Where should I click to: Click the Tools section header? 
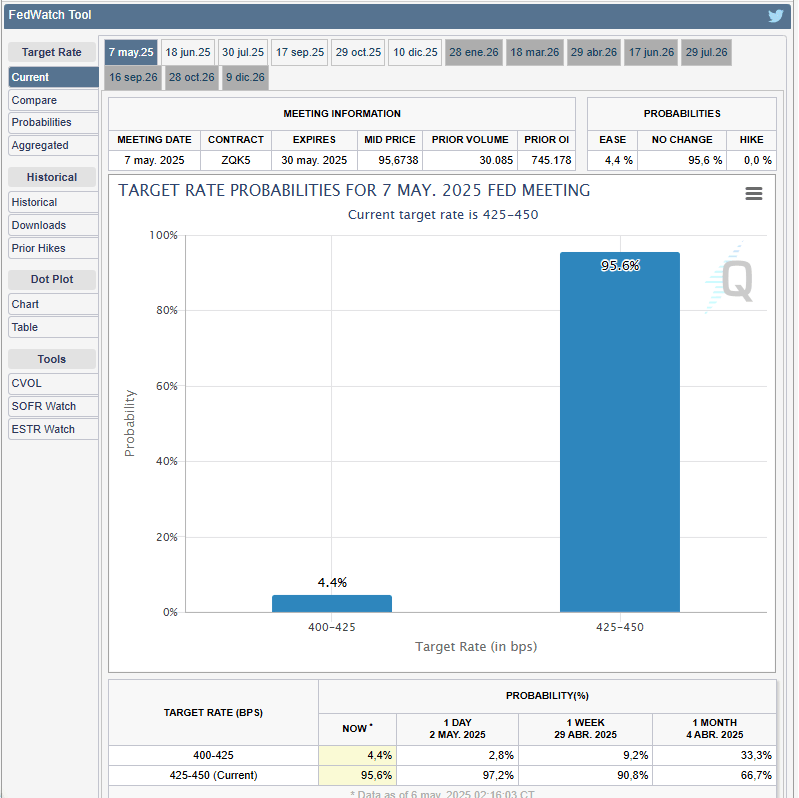click(52, 359)
